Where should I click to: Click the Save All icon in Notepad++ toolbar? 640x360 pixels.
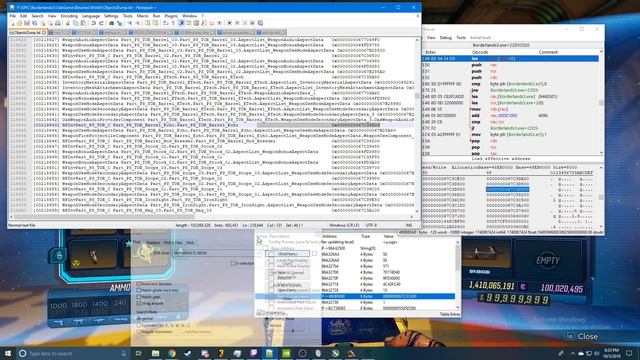pyautogui.click(x=35, y=23)
